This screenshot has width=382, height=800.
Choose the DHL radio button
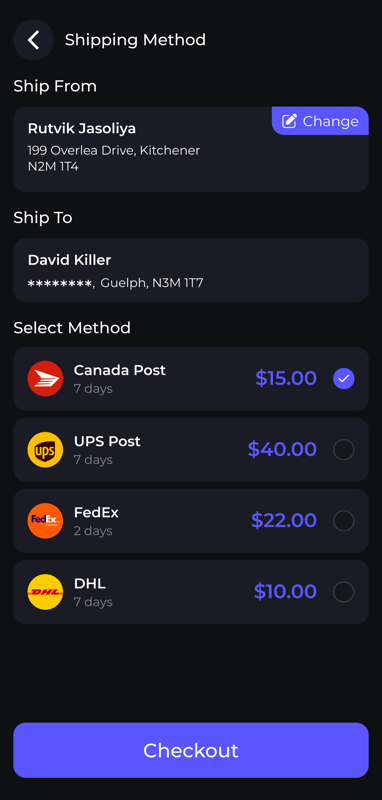click(344, 592)
